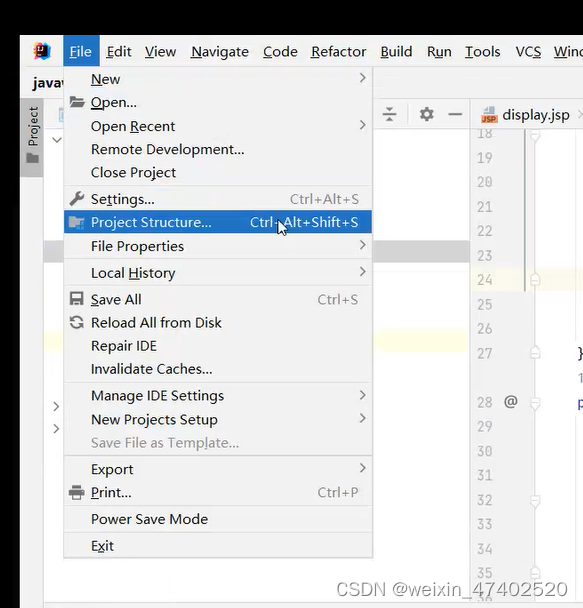Screen dimensions: 583x608
Task: Click the fold marker on line 24
Action: coord(535,280)
